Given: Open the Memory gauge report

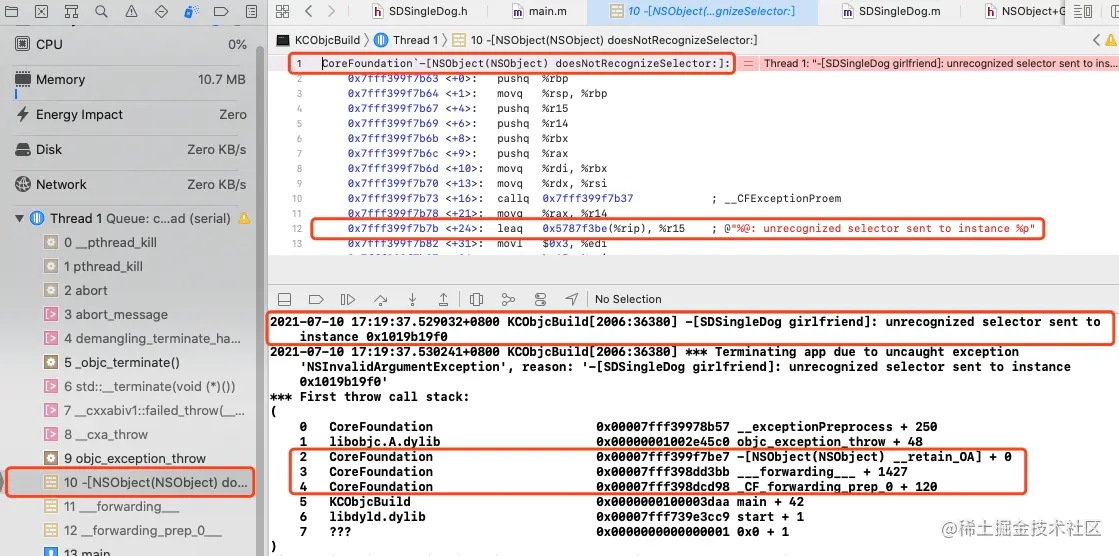Looking at the screenshot, I should (x=131, y=79).
